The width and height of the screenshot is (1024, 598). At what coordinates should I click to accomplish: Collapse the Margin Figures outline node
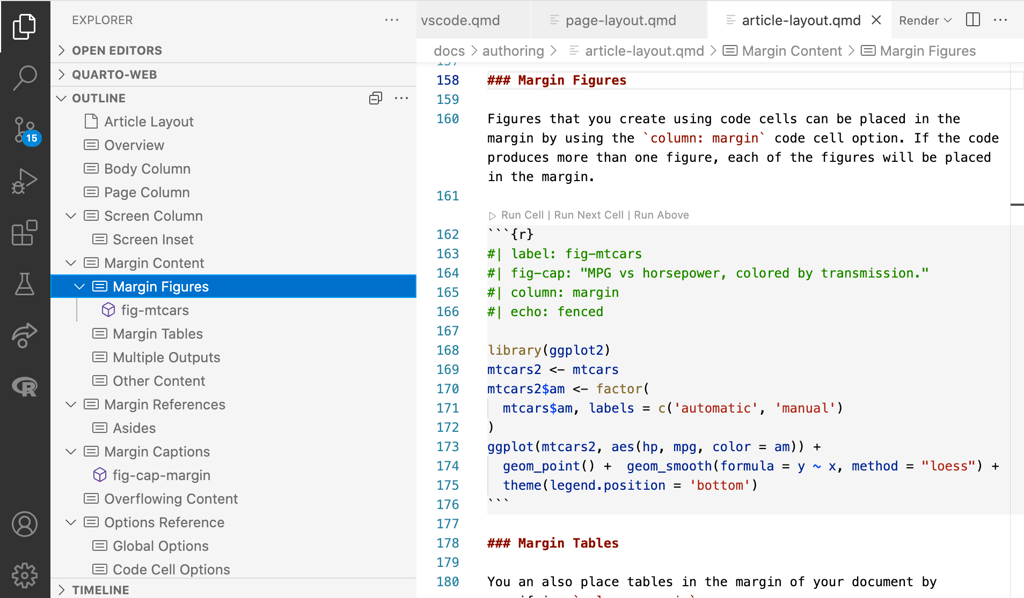[80, 287]
